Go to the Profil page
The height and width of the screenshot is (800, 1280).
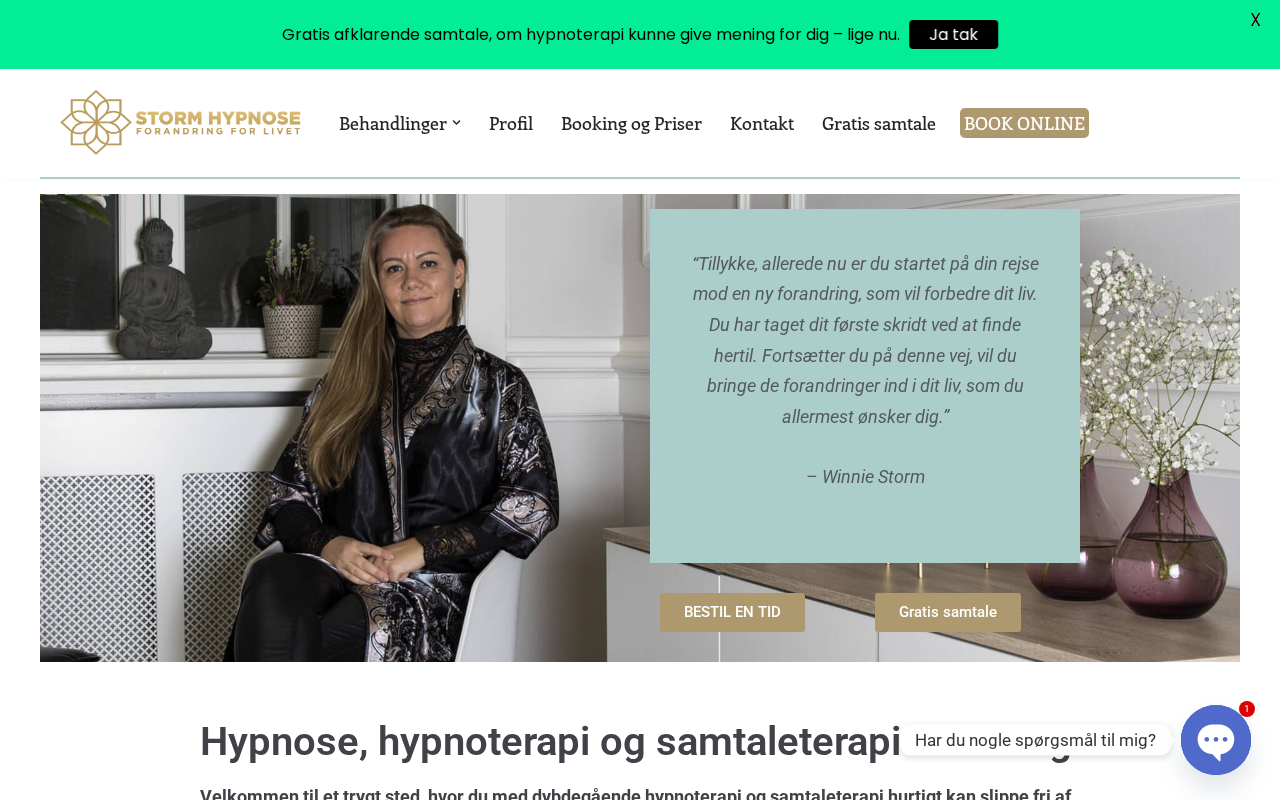click(x=511, y=123)
